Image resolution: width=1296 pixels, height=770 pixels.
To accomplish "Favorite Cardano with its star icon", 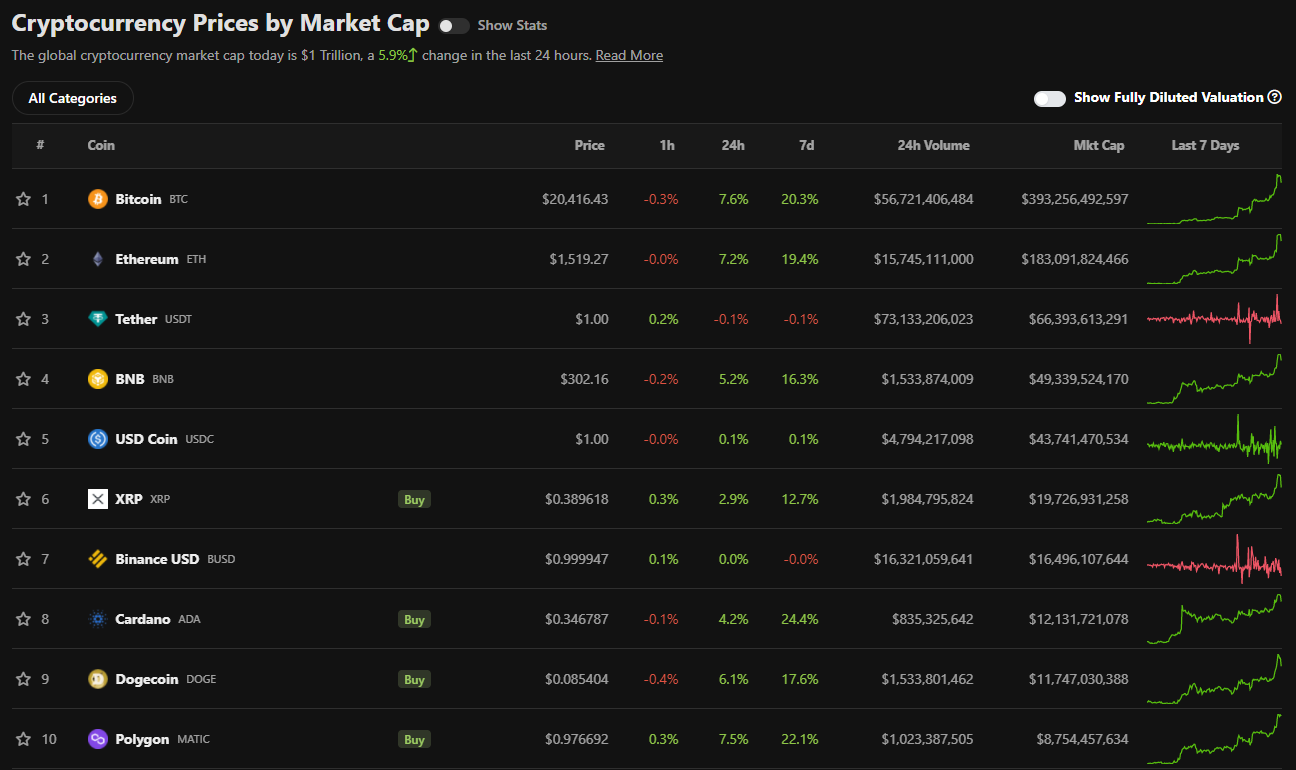I will (x=23, y=619).
